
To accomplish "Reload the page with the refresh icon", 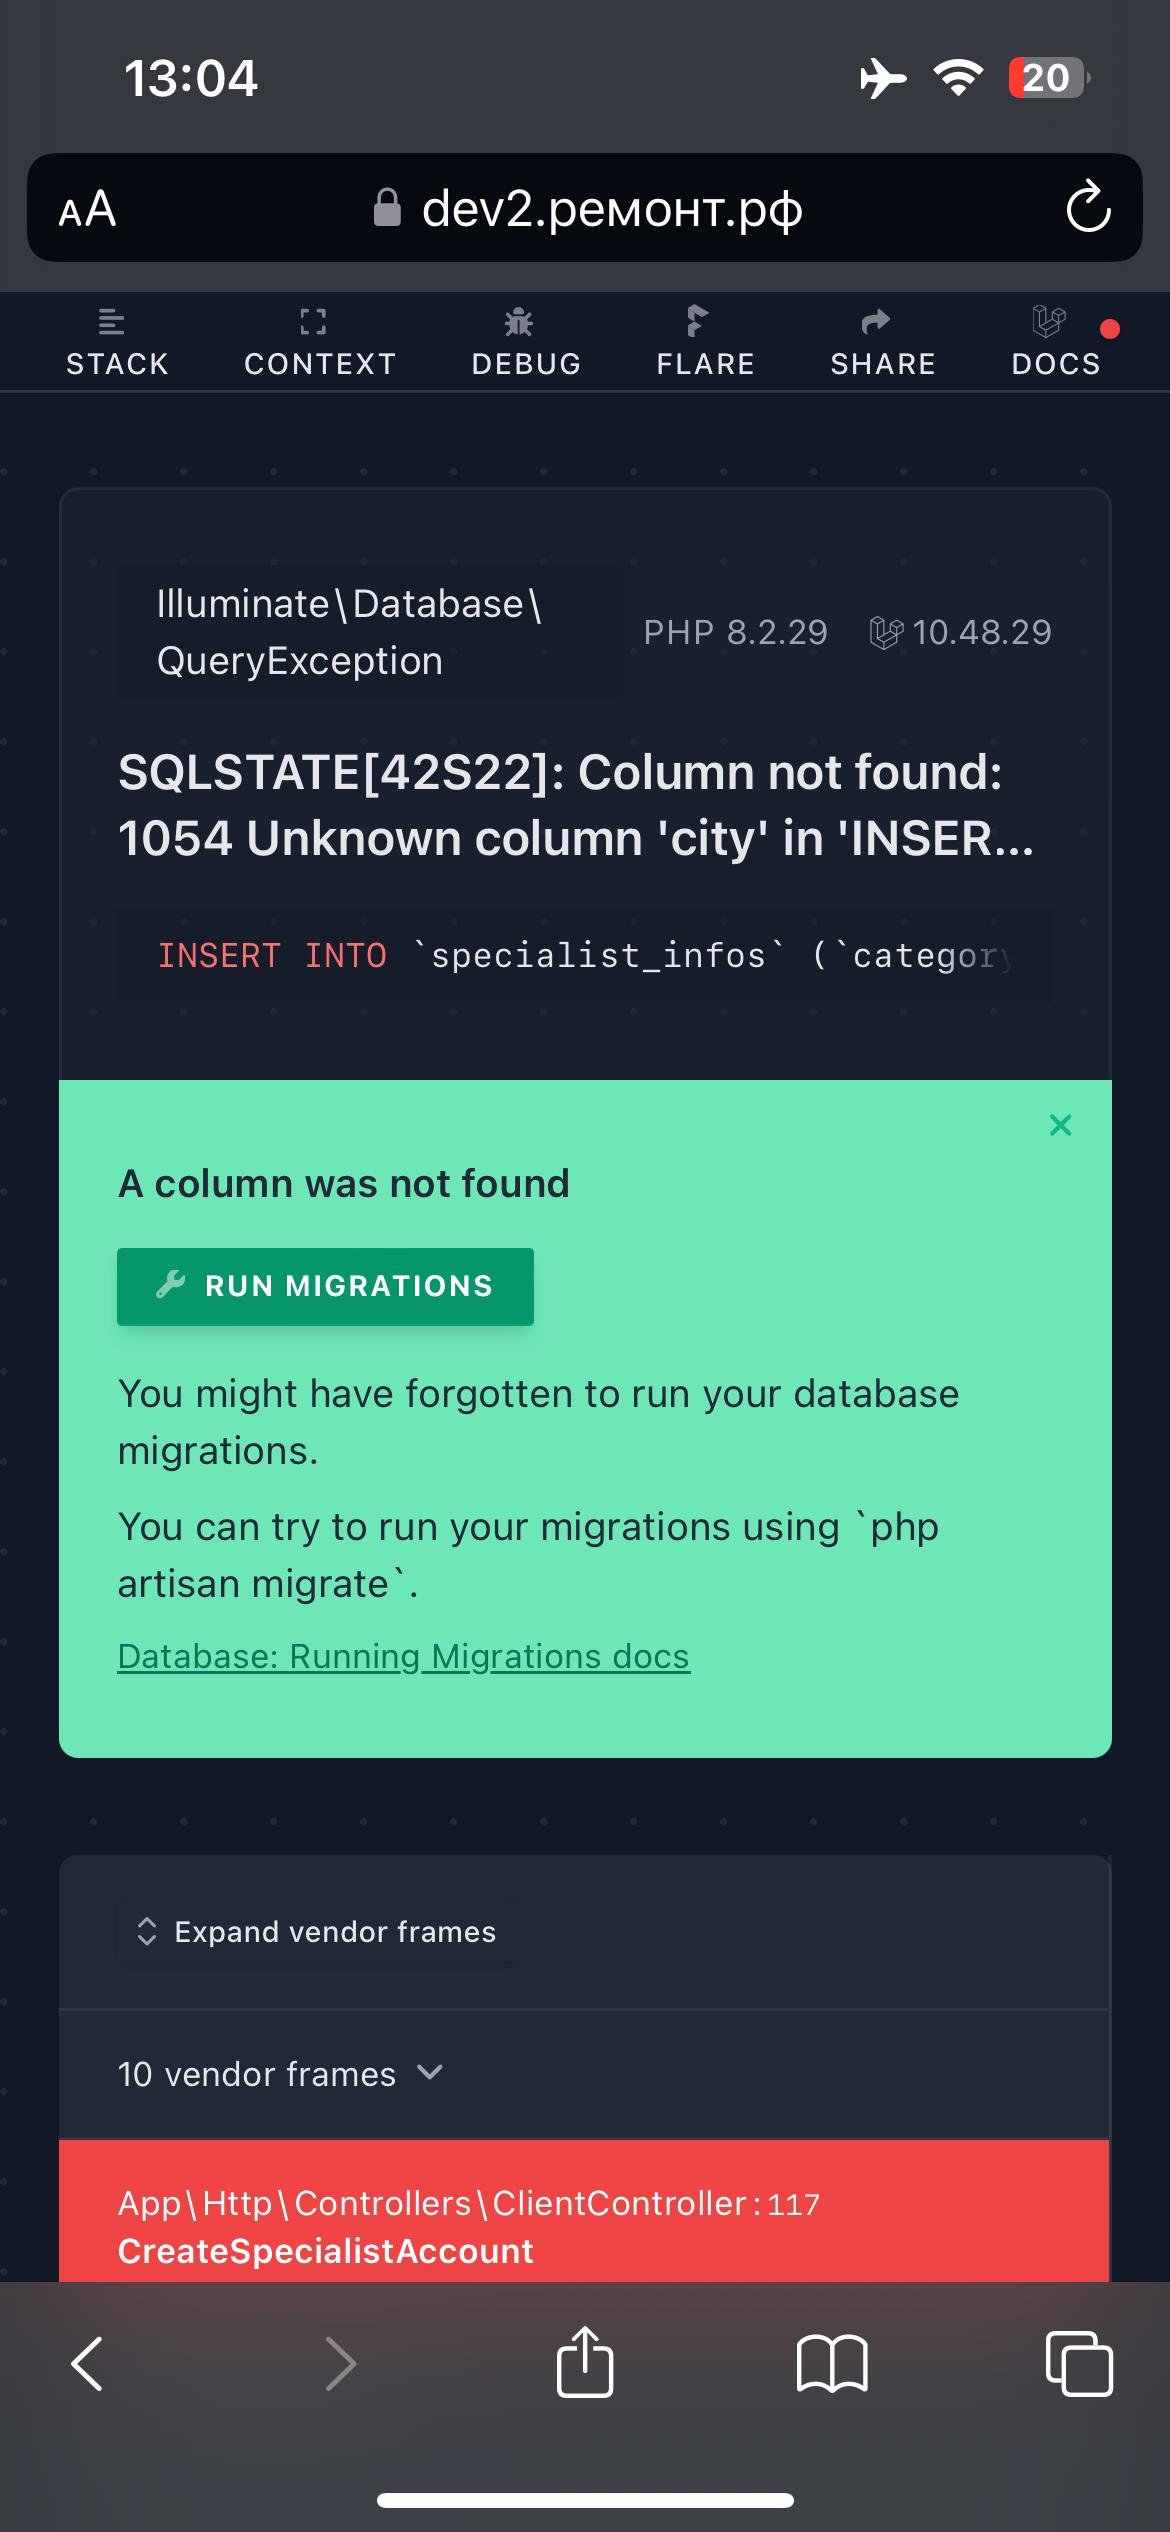I will pos(1088,208).
